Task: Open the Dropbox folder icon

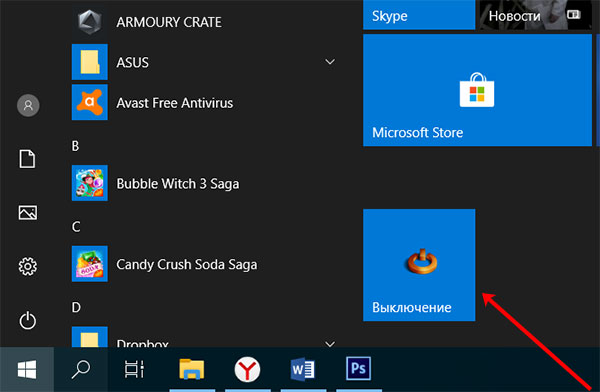Action: coord(90,337)
